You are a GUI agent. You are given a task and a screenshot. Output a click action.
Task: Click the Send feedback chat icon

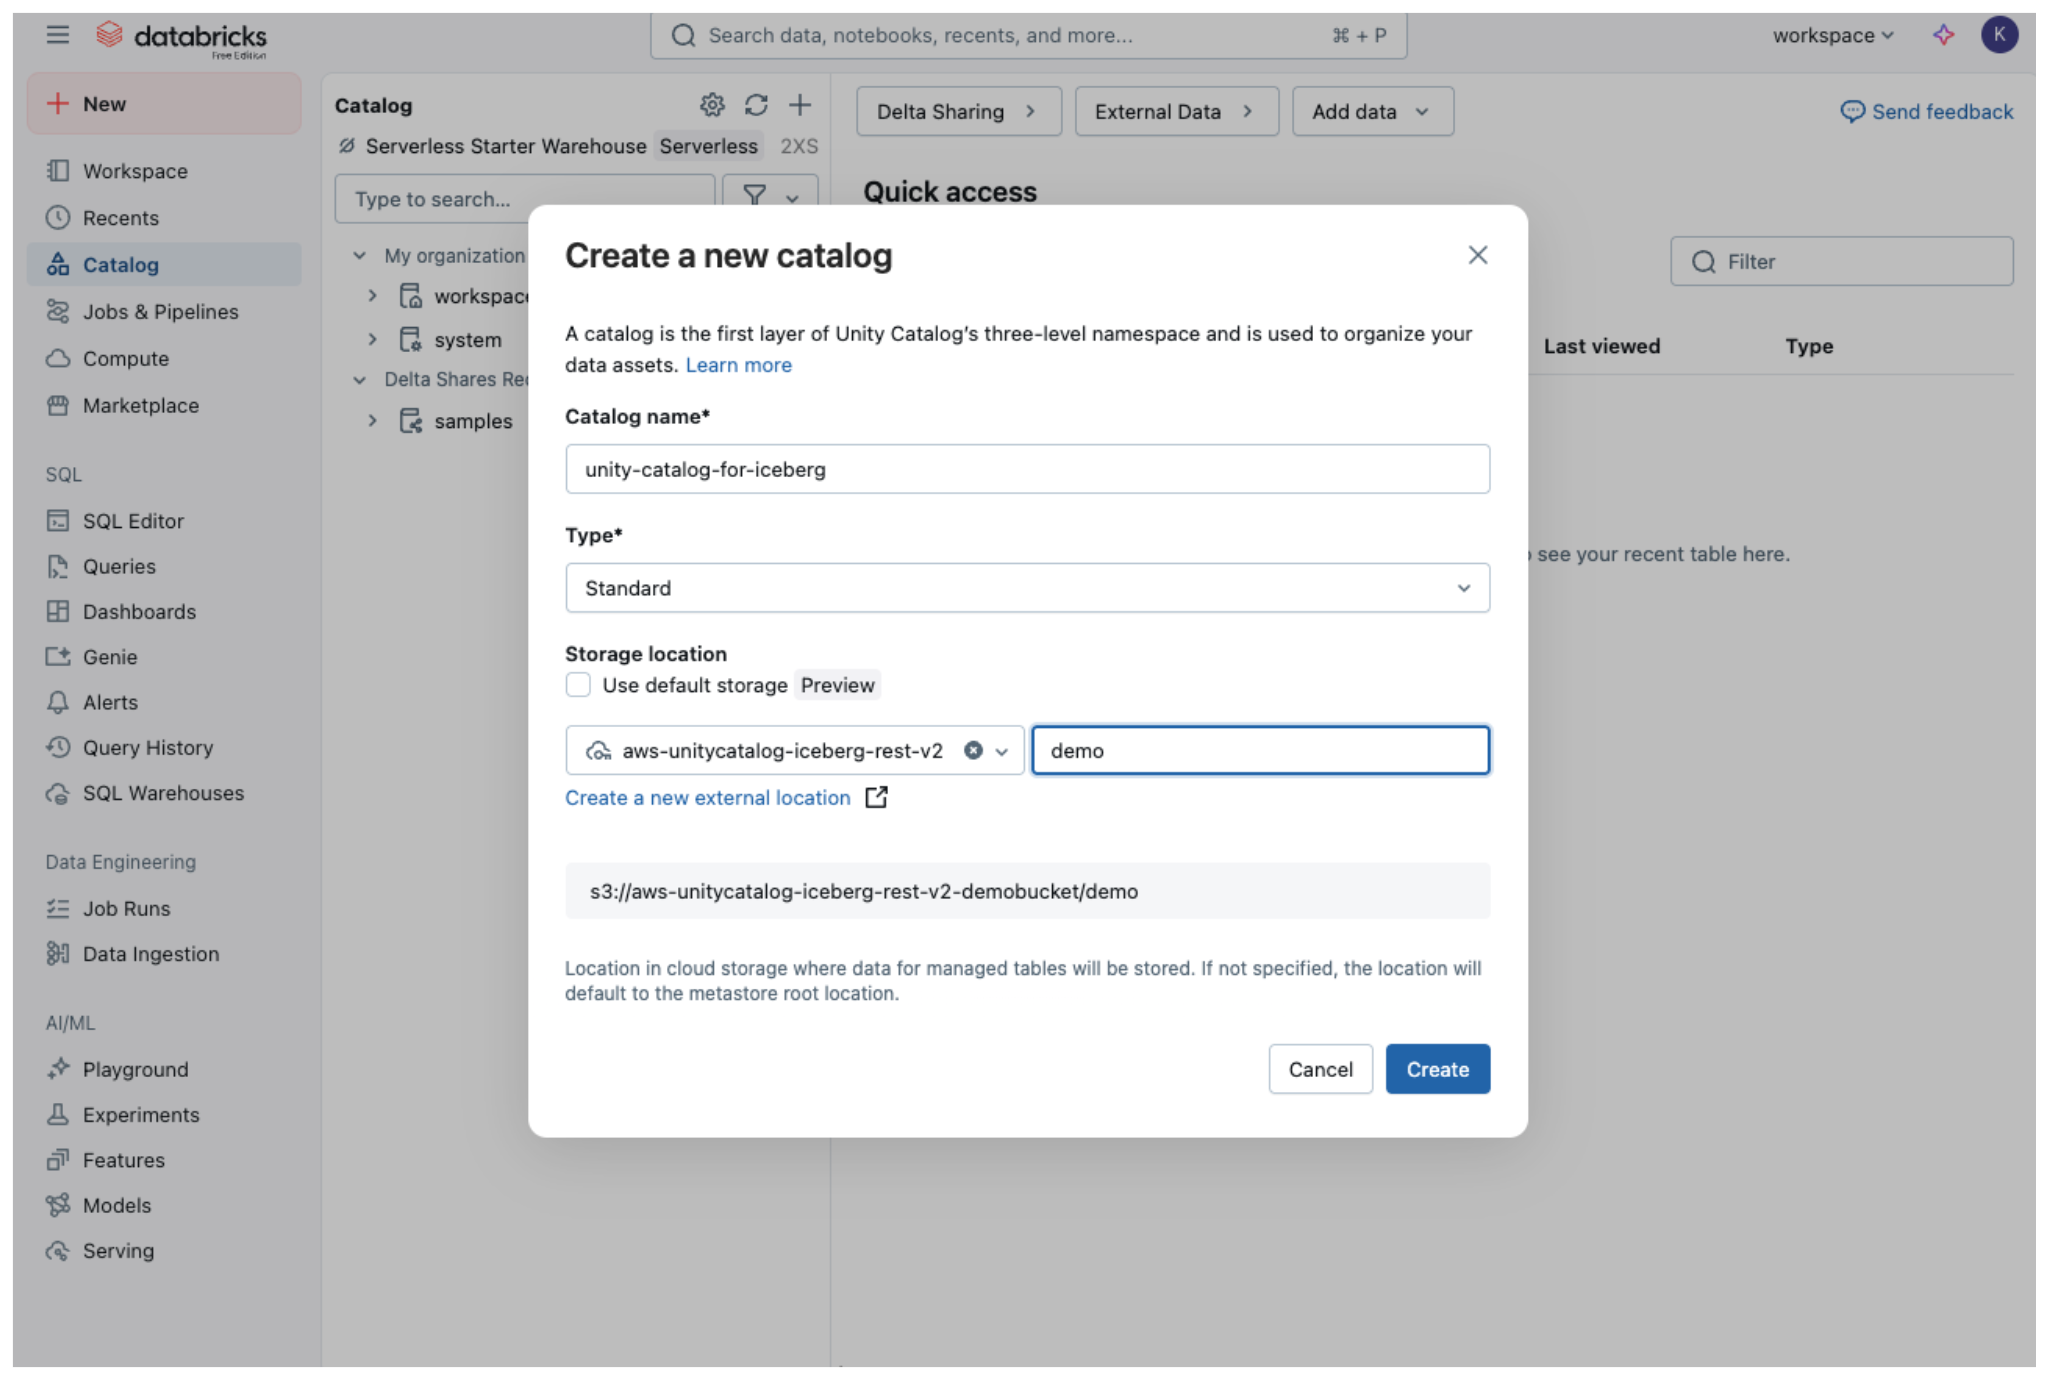pyautogui.click(x=1853, y=111)
